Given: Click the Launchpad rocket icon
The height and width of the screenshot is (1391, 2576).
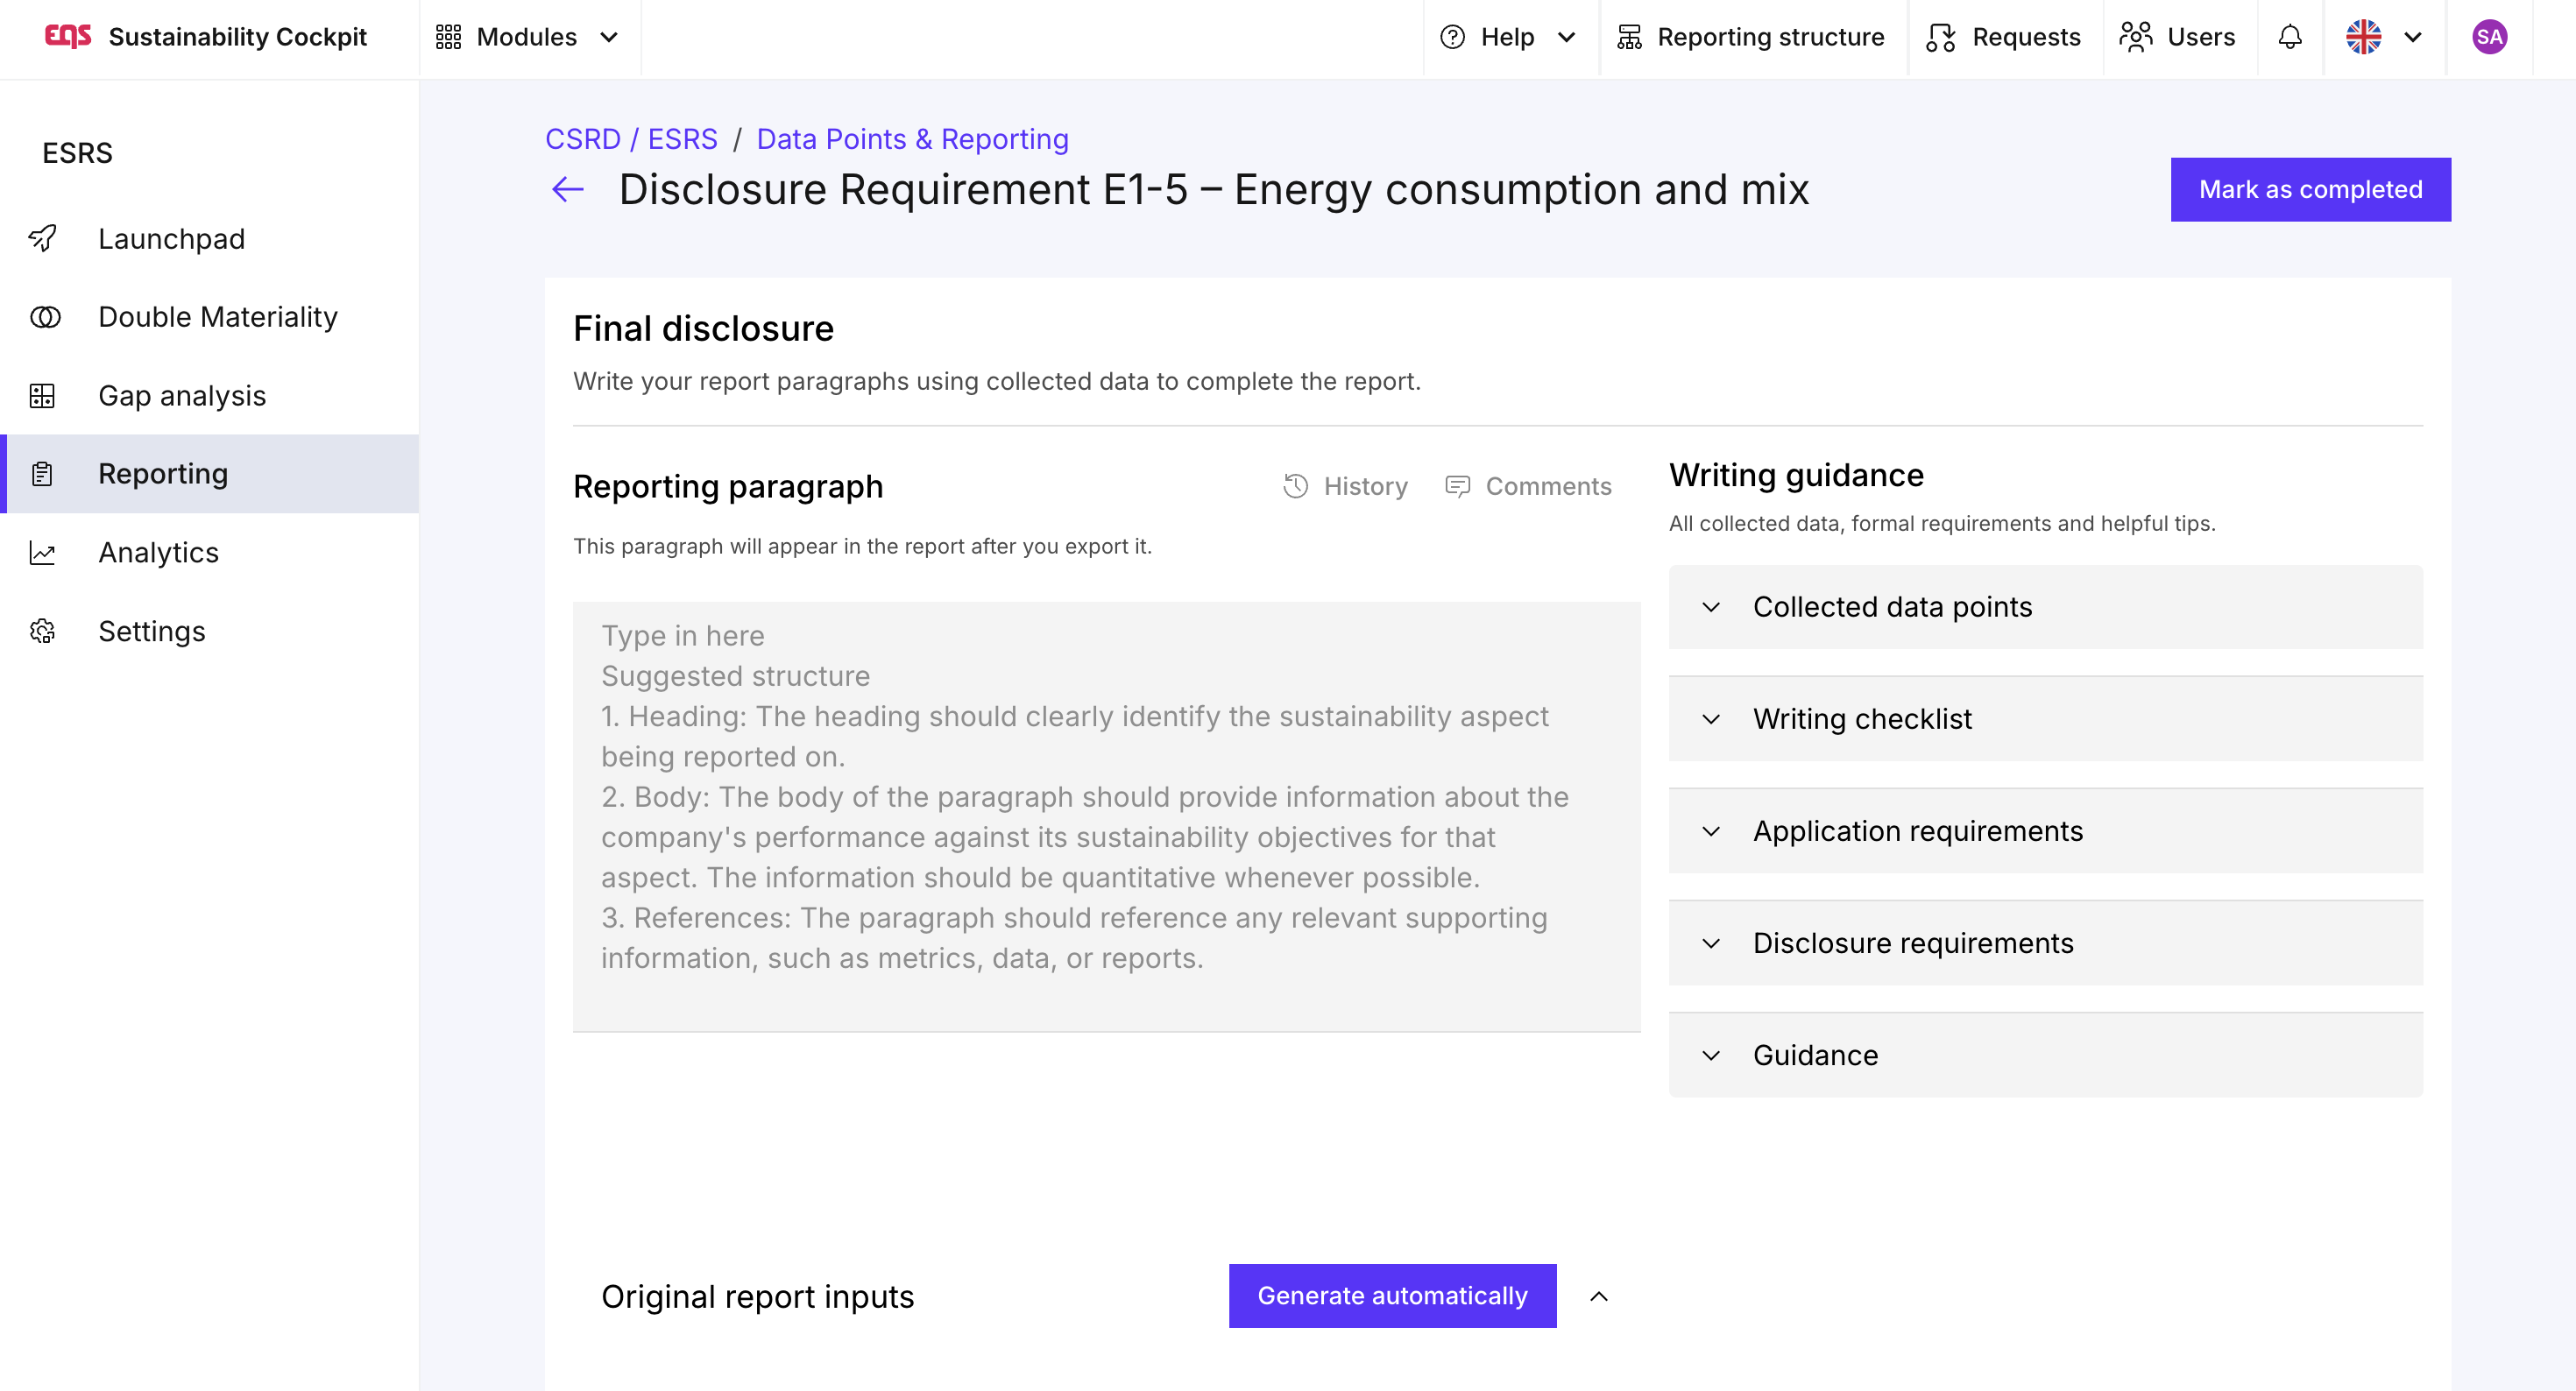Looking at the screenshot, I should coord(43,238).
